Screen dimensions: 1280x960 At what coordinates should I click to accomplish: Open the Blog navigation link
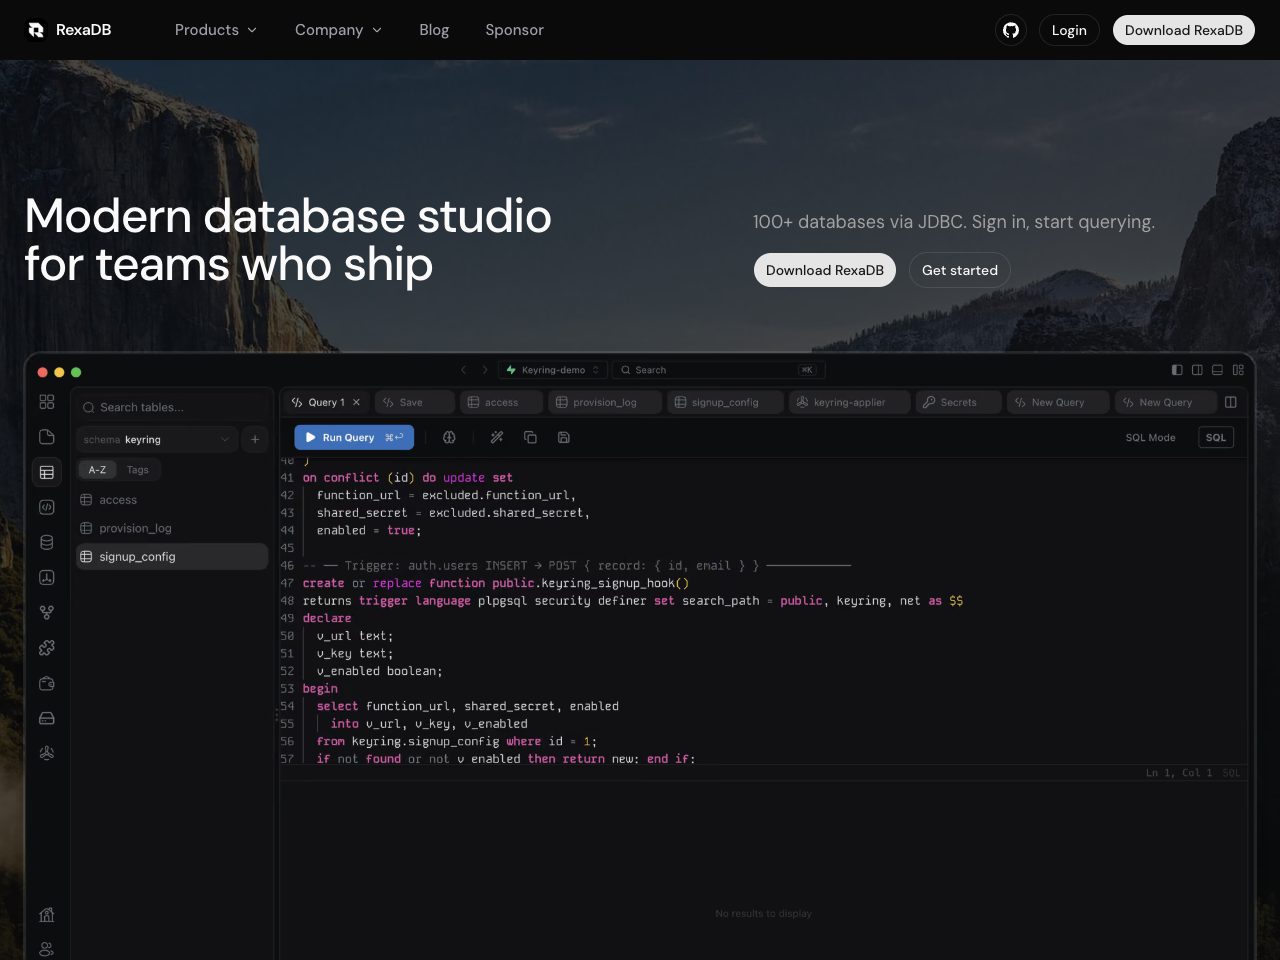click(x=434, y=30)
